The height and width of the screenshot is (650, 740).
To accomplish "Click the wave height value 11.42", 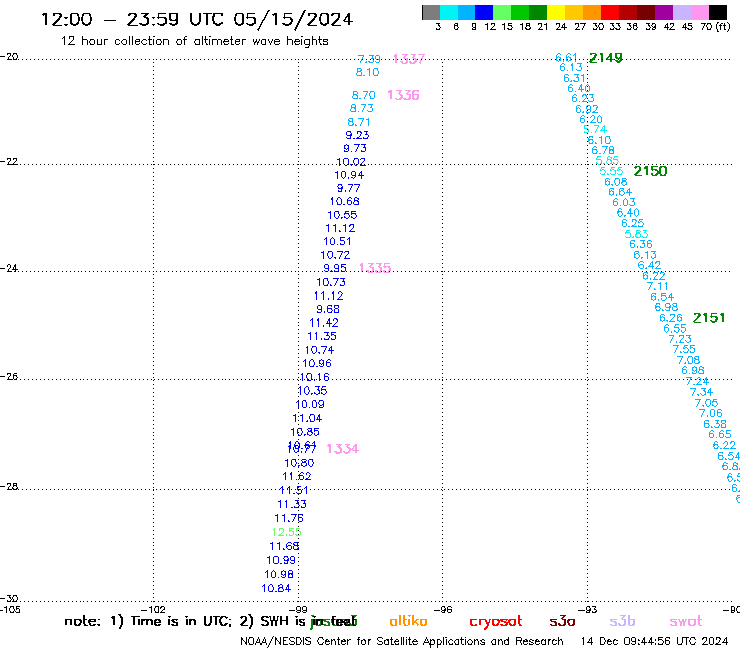I will pyautogui.click(x=324, y=323).
